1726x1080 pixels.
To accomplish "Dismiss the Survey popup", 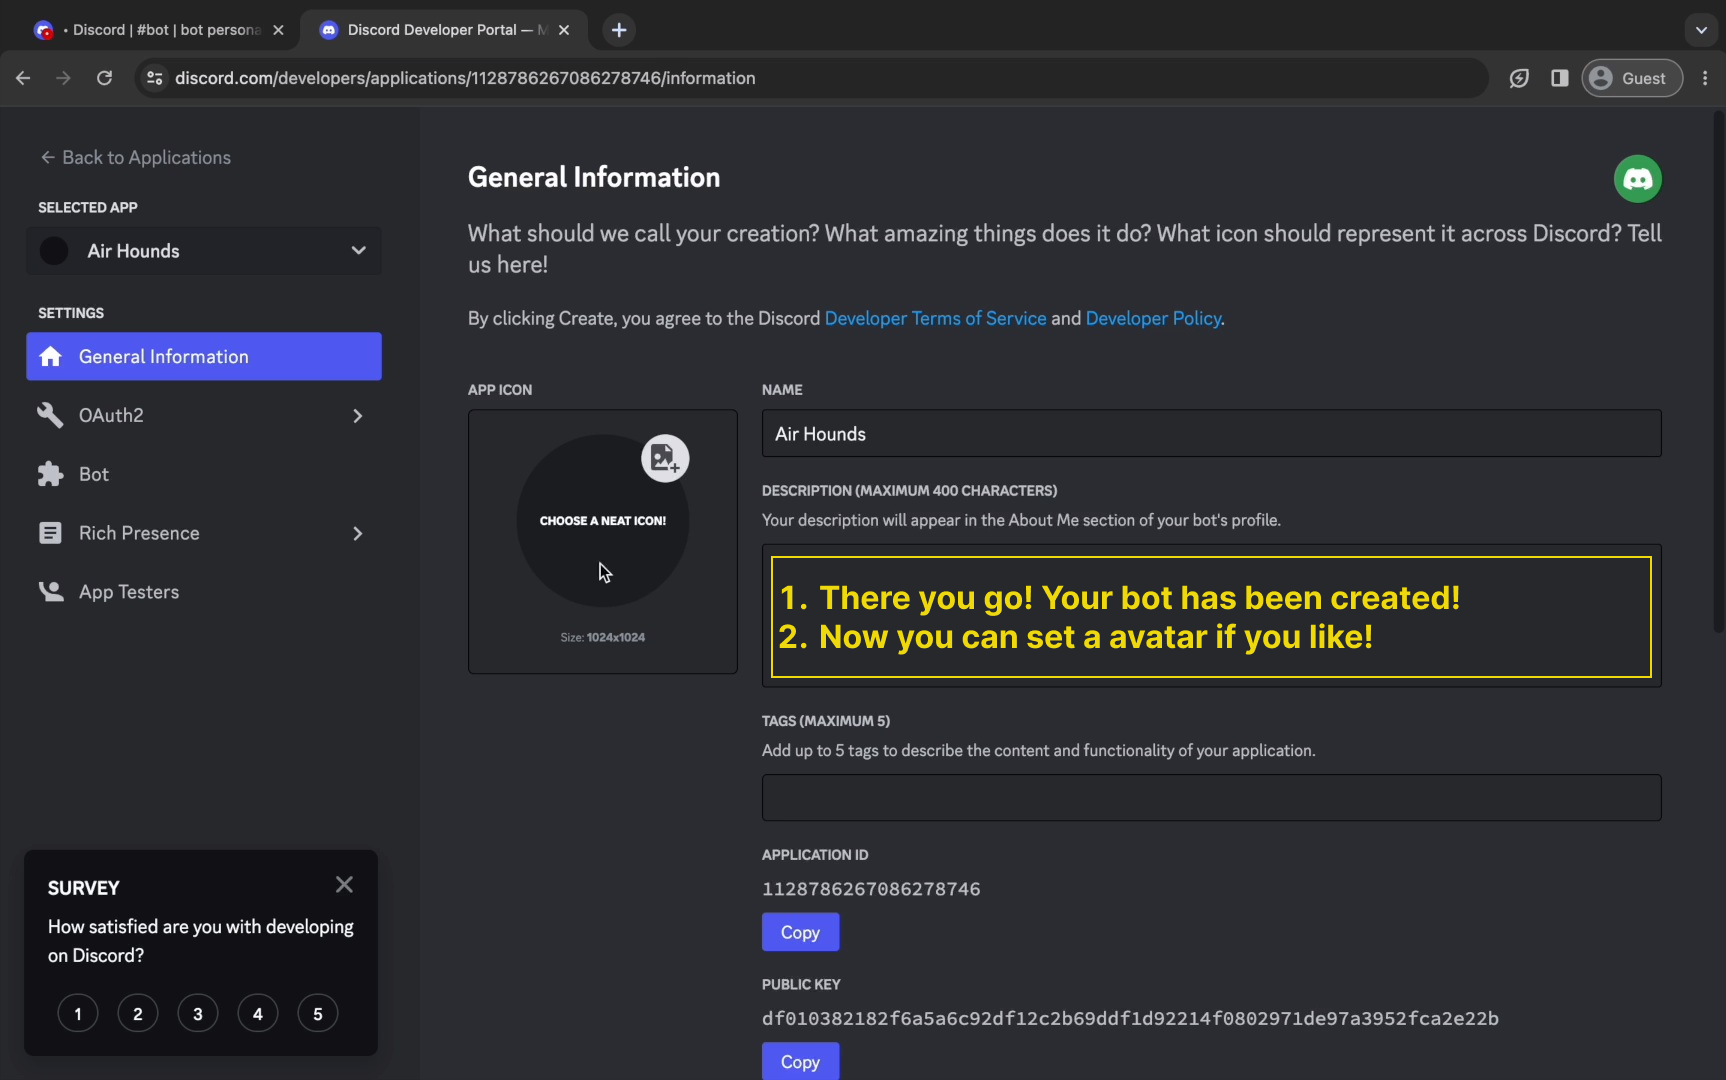I will [344, 885].
